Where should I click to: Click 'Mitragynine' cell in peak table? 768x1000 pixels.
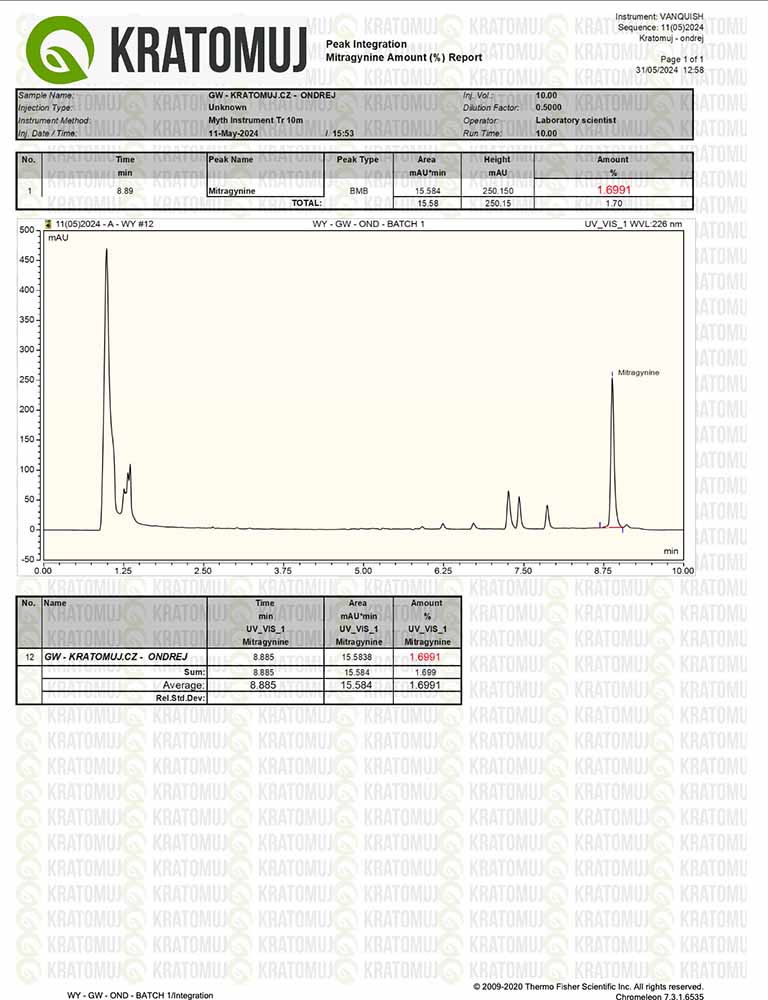point(232,191)
